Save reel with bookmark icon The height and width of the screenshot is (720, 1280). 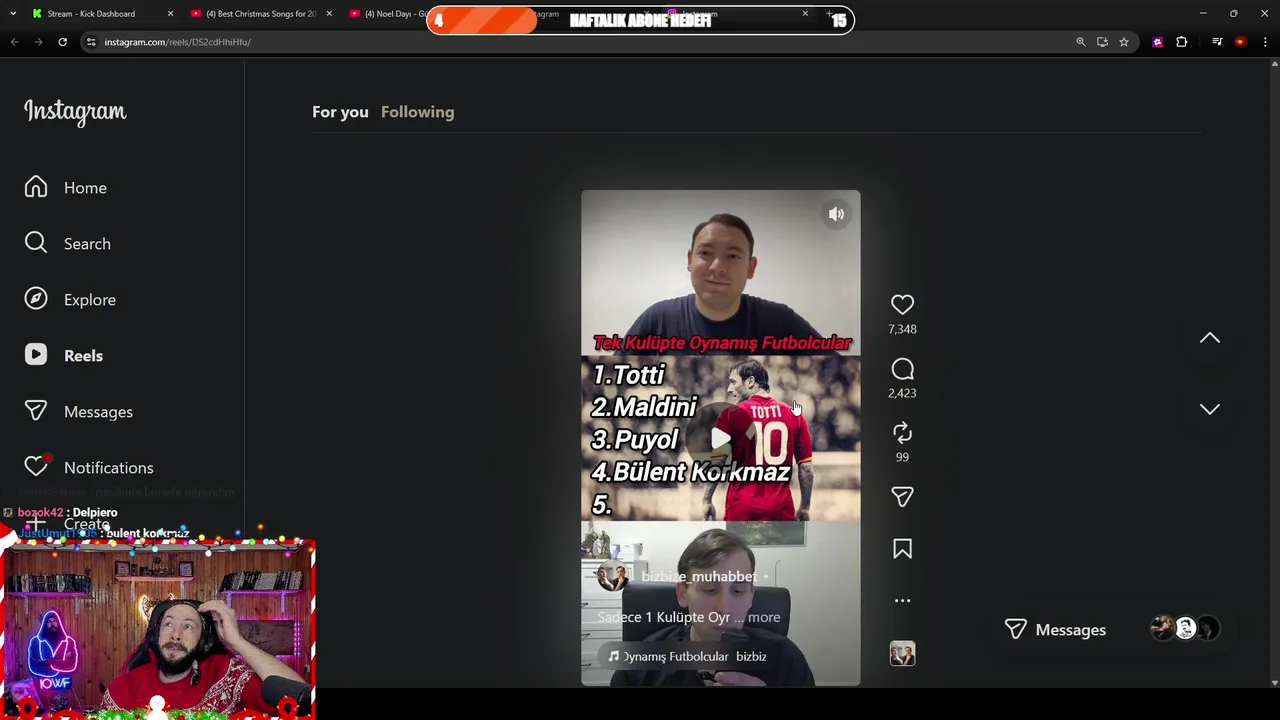click(x=902, y=548)
